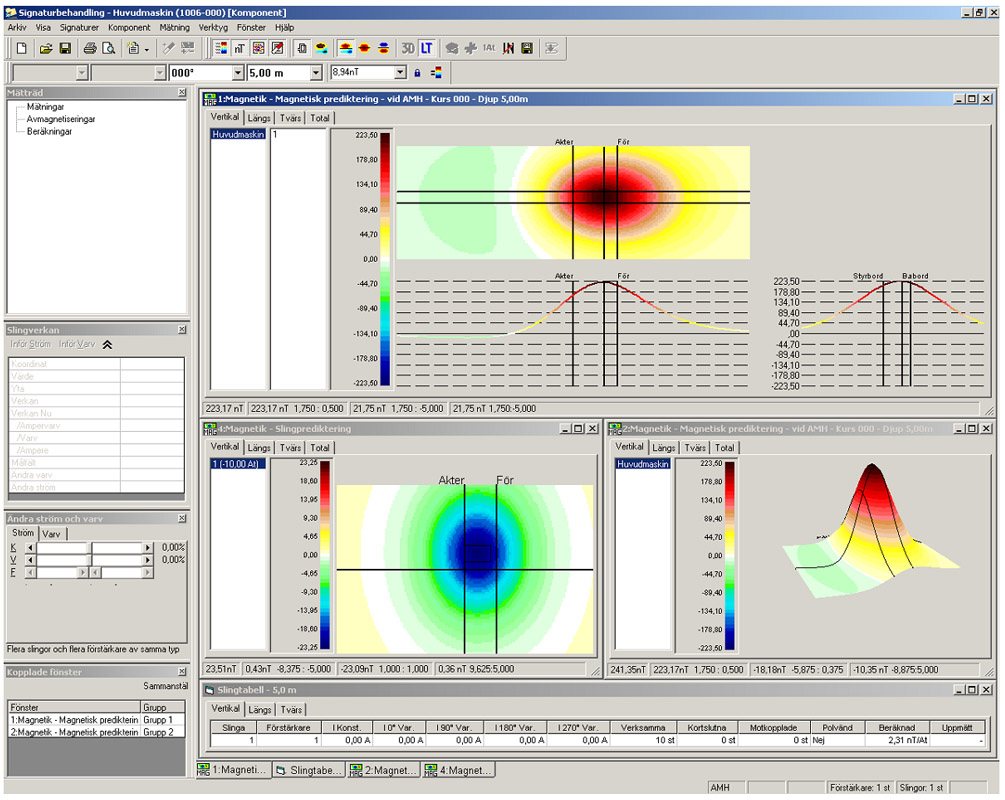The height and width of the screenshot is (800, 1005).
Task: Click the coil component toolbar icon
Action: 302,48
